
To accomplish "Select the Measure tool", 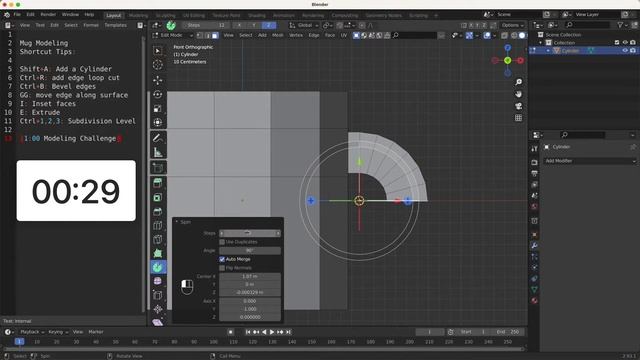I will click(x=158, y=153).
